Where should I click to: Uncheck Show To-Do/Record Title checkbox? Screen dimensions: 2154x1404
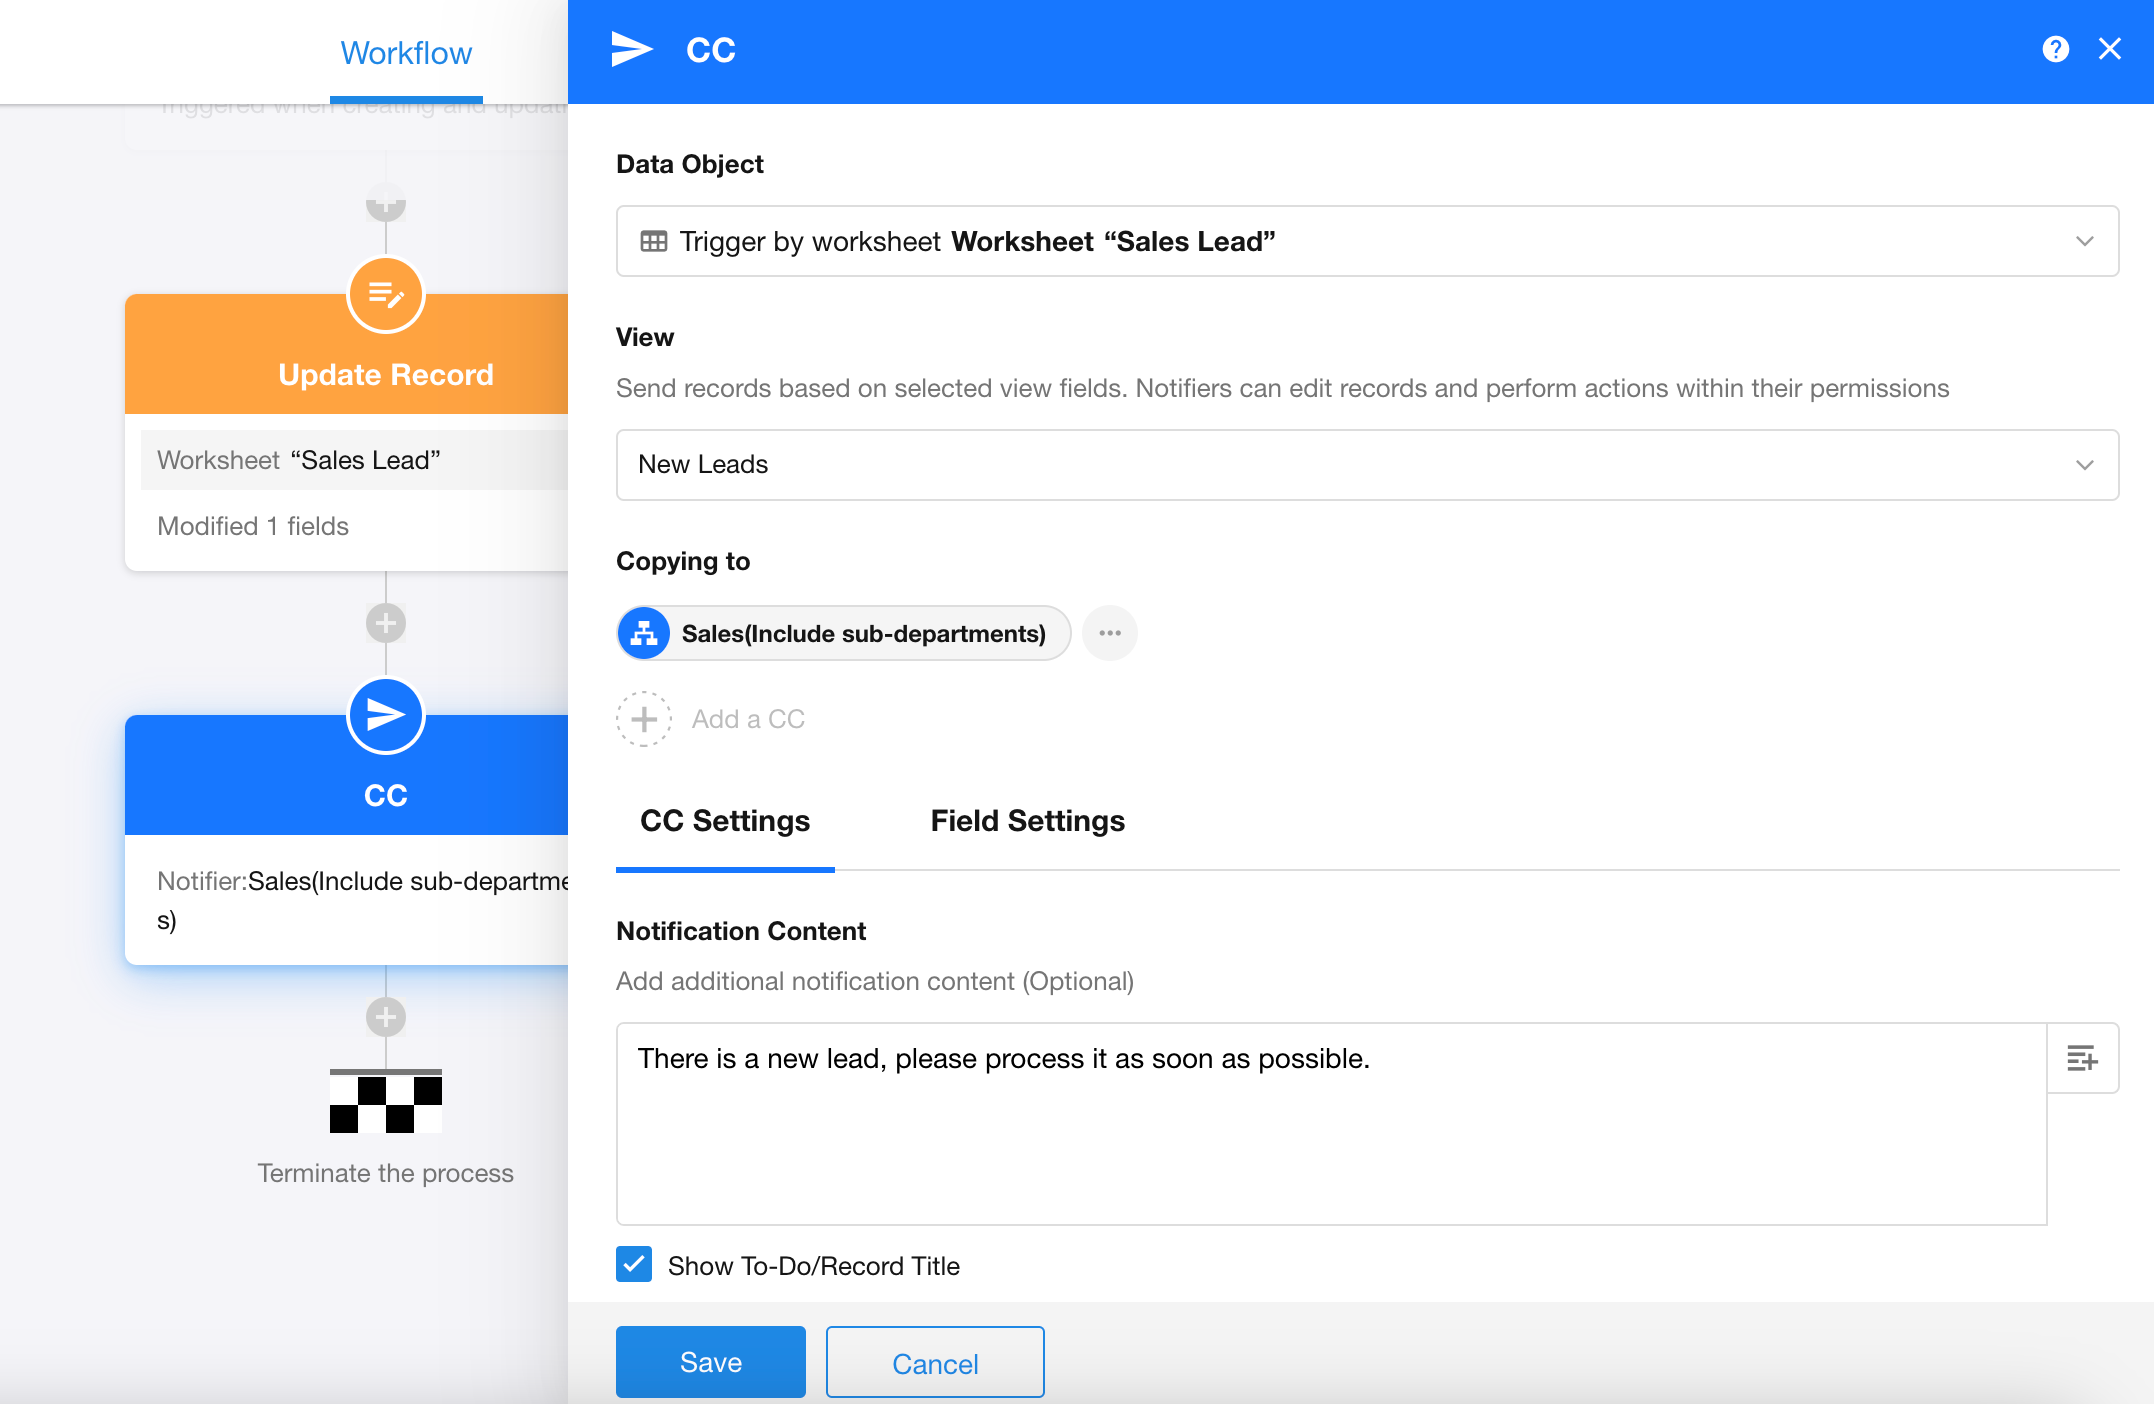click(x=634, y=1264)
